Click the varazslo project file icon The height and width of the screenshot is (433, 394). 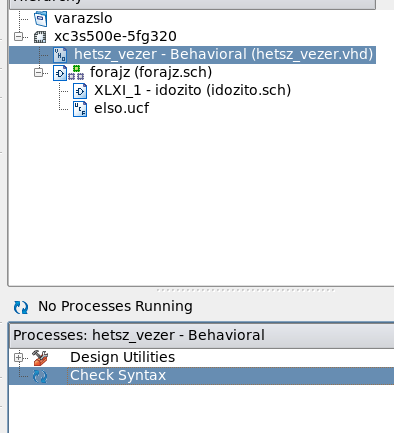click(x=40, y=19)
